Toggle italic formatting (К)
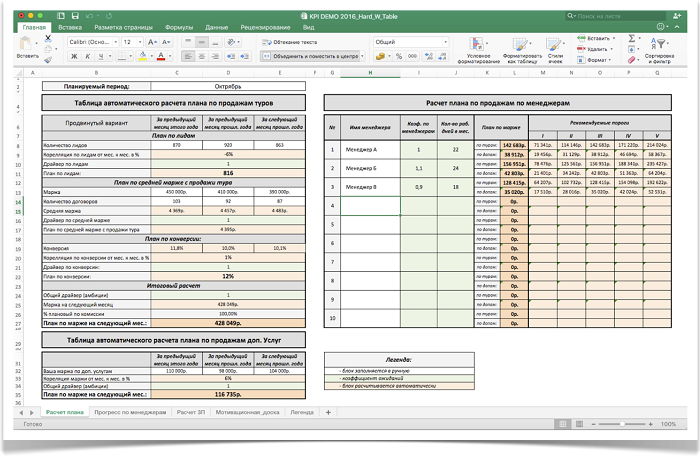This screenshot has width=700, height=456. (86, 58)
